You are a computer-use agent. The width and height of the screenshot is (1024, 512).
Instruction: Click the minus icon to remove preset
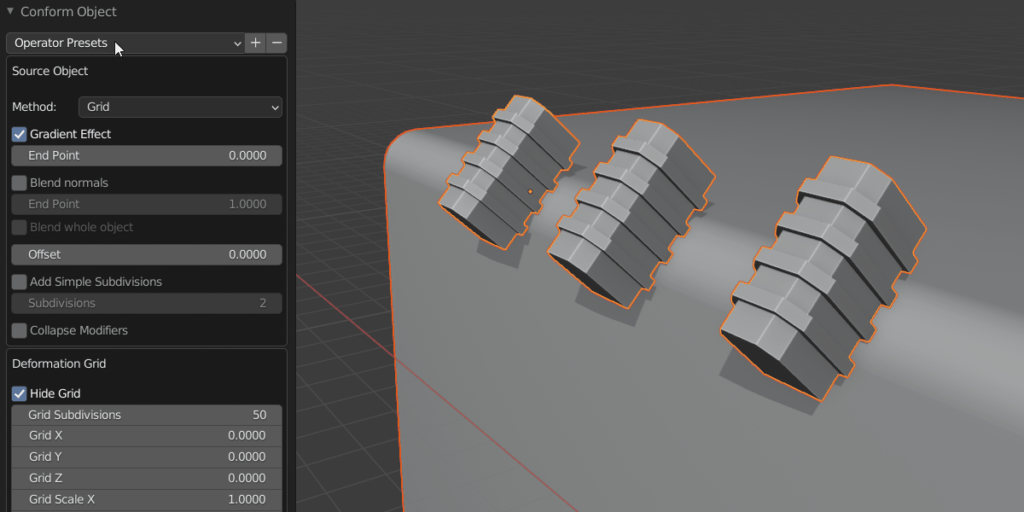tap(277, 43)
